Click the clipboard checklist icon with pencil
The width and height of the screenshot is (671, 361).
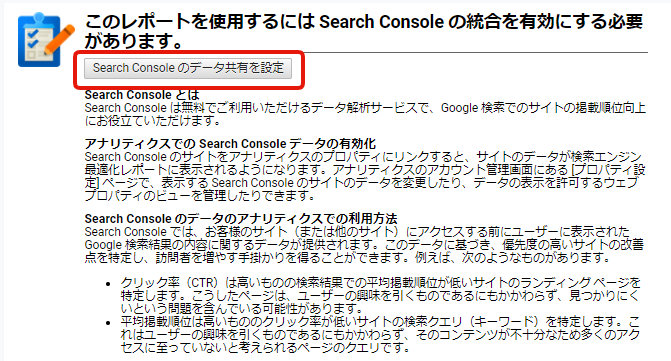point(46,40)
